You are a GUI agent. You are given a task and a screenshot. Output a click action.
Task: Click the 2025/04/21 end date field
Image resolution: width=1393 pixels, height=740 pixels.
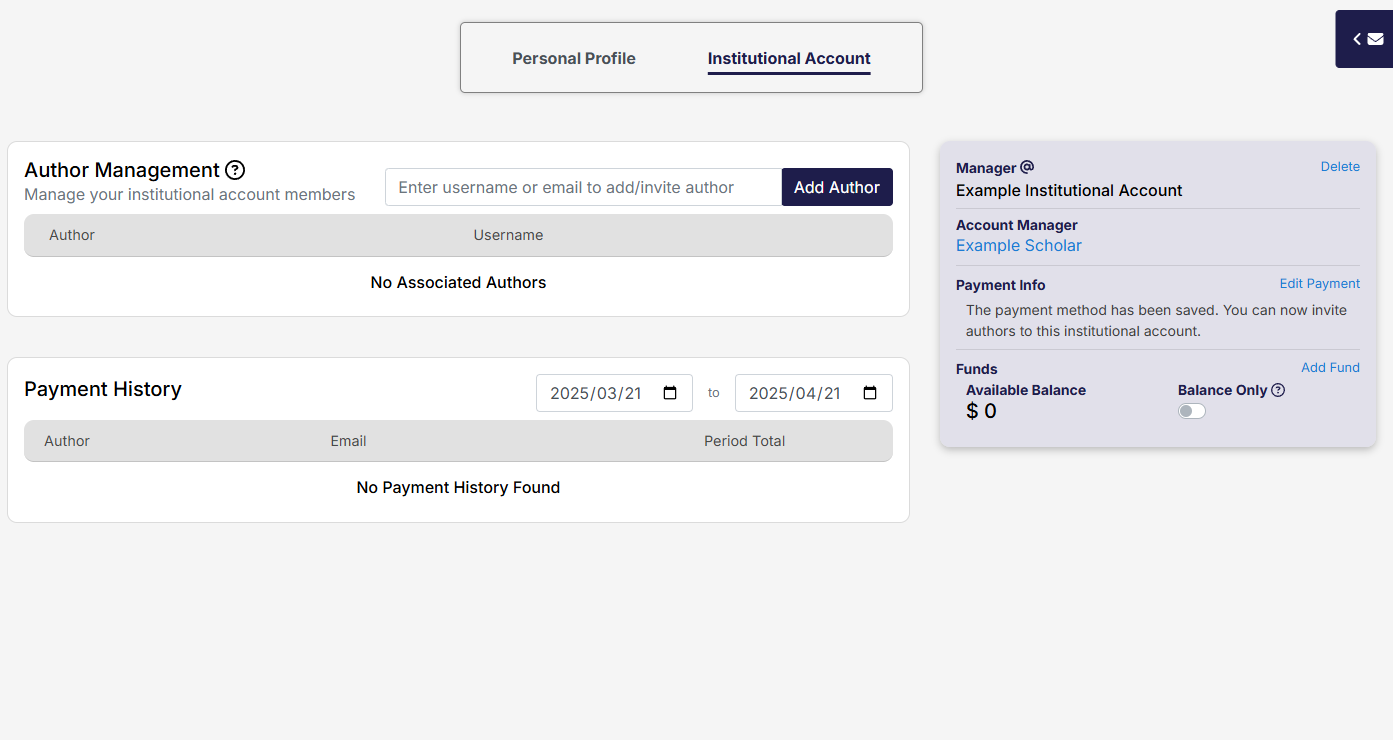pos(795,393)
